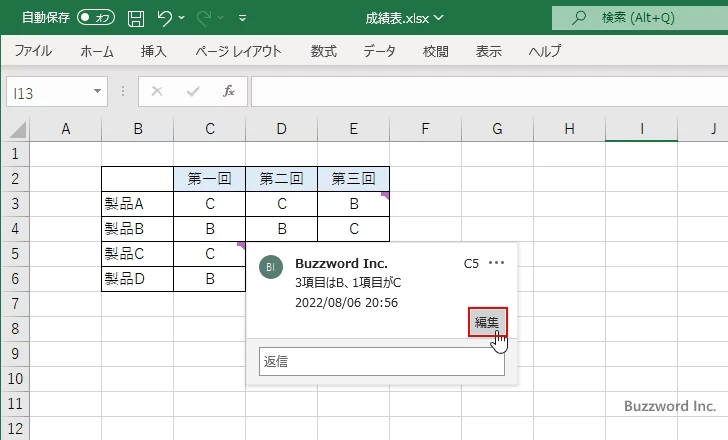Toggle the AutoSave switch

(96, 18)
